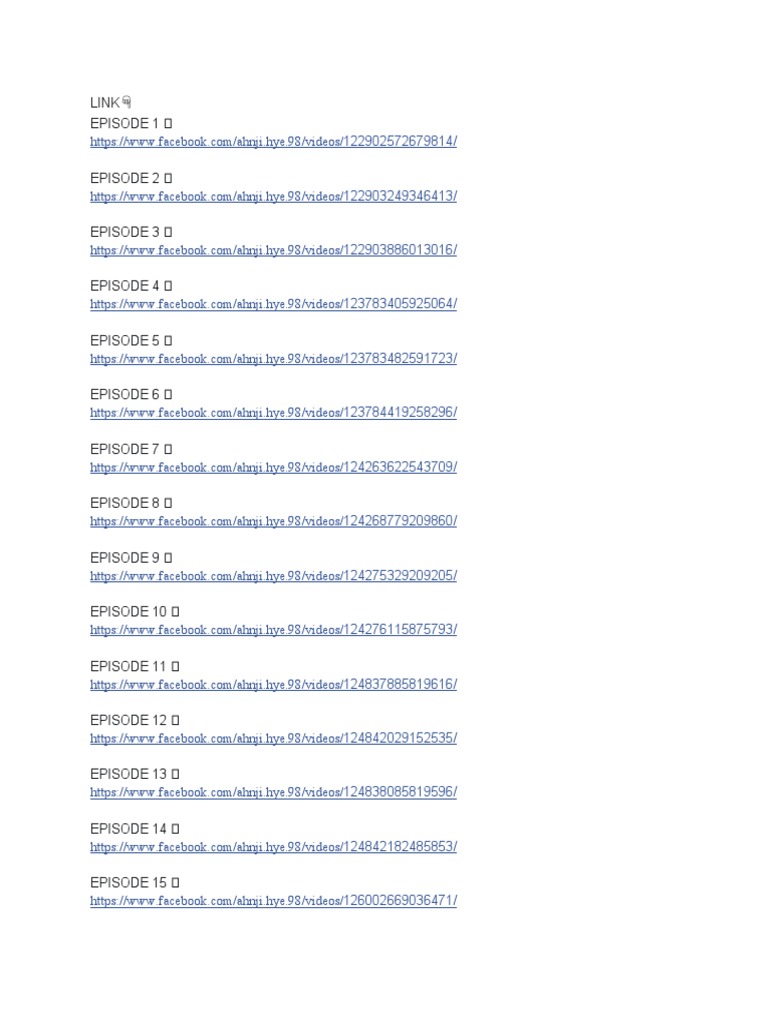
Task: Open the Episode 3 Facebook video link
Action: point(274,249)
